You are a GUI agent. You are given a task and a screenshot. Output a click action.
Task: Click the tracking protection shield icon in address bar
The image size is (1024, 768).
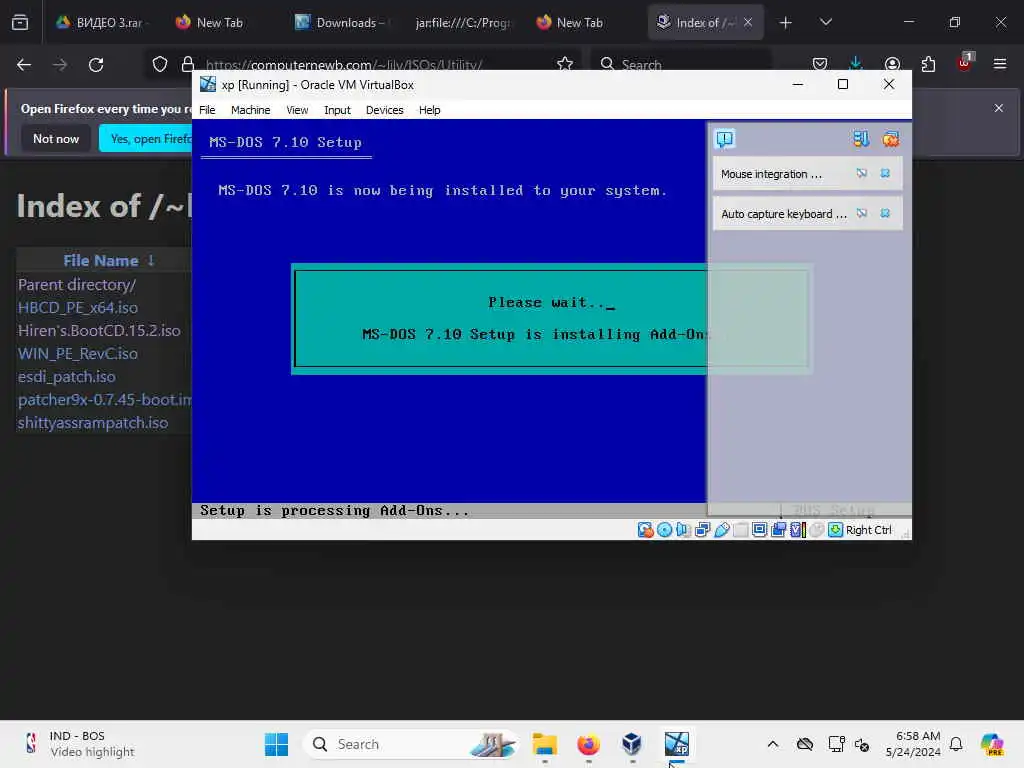coord(160,64)
